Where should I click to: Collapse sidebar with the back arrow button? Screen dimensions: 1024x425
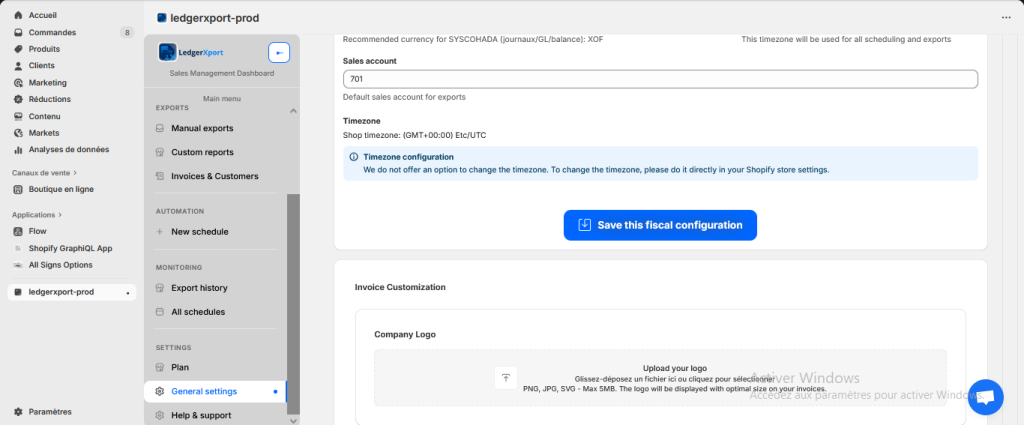point(279,53)
